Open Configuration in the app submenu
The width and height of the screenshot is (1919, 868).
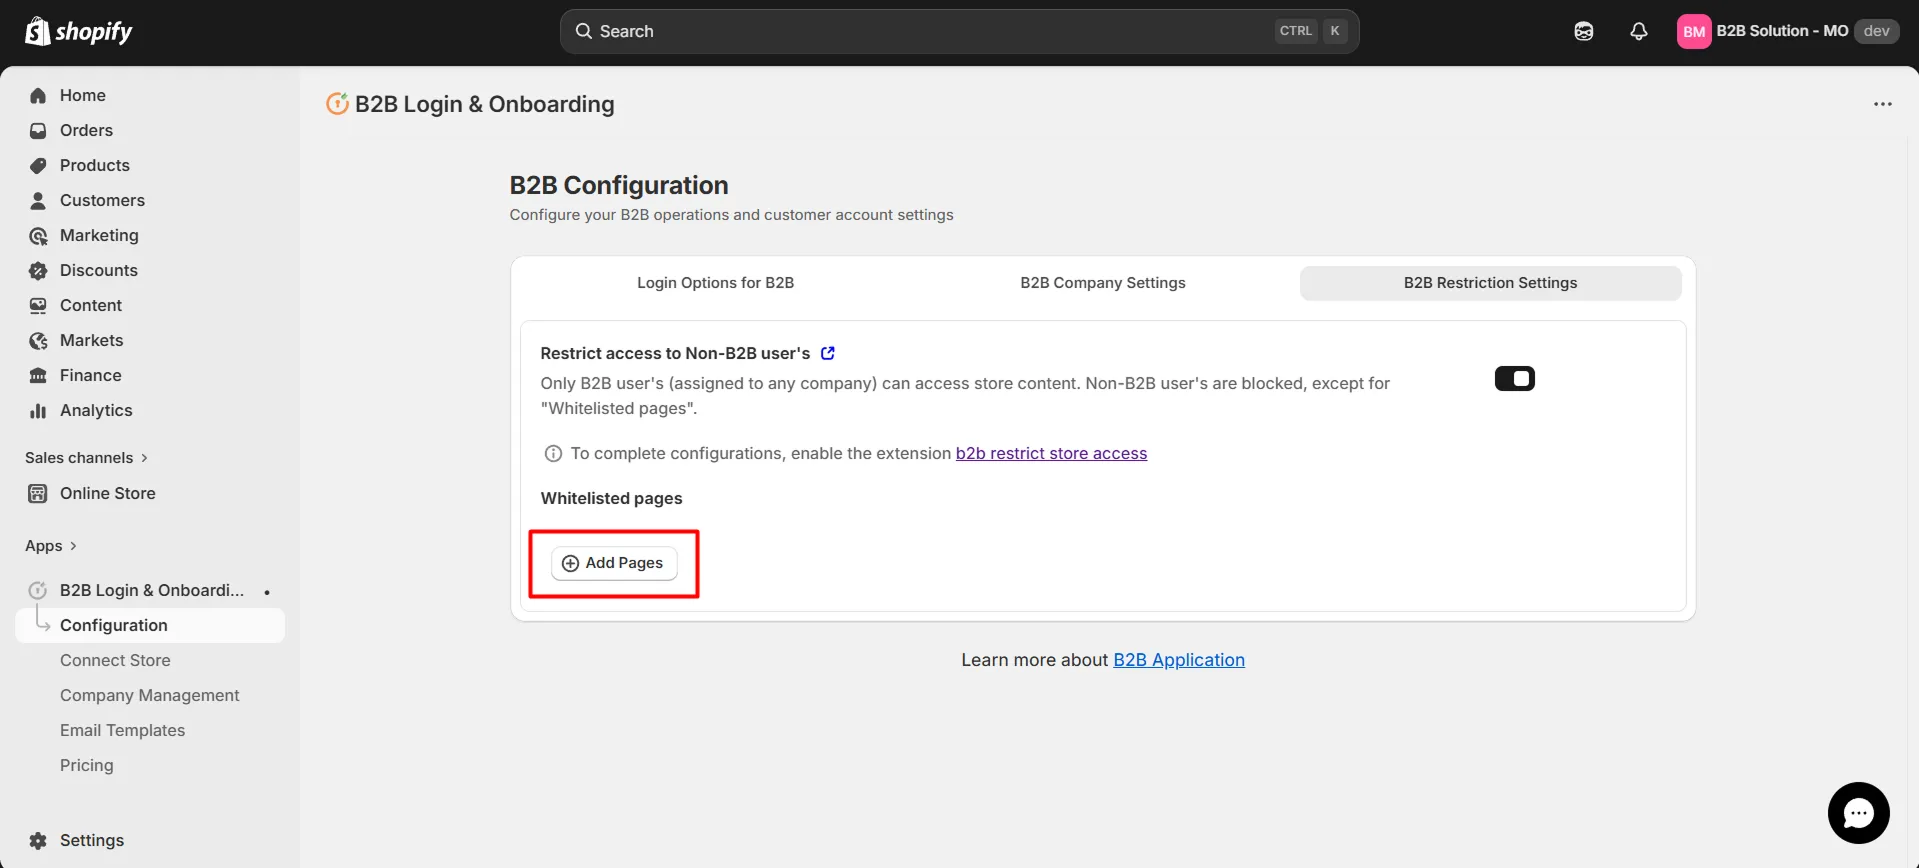pos(150,625)
